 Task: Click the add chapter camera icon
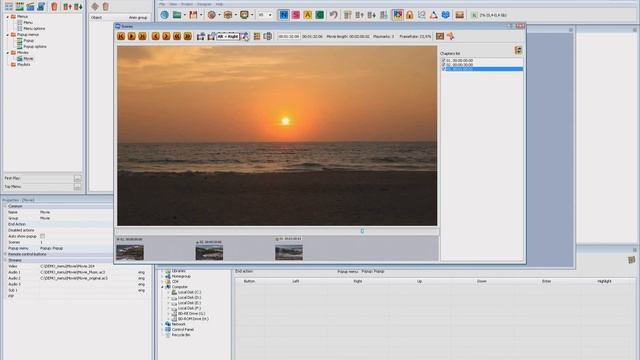[x=201, y=36]
